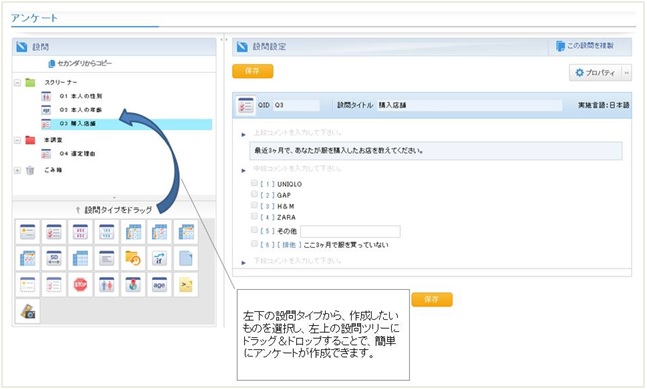Click the [ 排他 ] label on option 6
The height and width of the screenshot is (389, 647).
tap(289, 245)
